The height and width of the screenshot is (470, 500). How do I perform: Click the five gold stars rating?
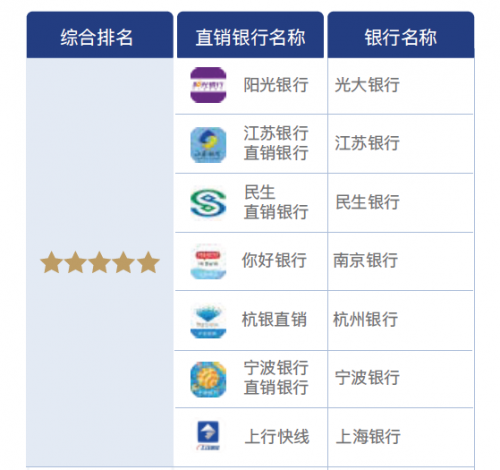tap(100, 263)
